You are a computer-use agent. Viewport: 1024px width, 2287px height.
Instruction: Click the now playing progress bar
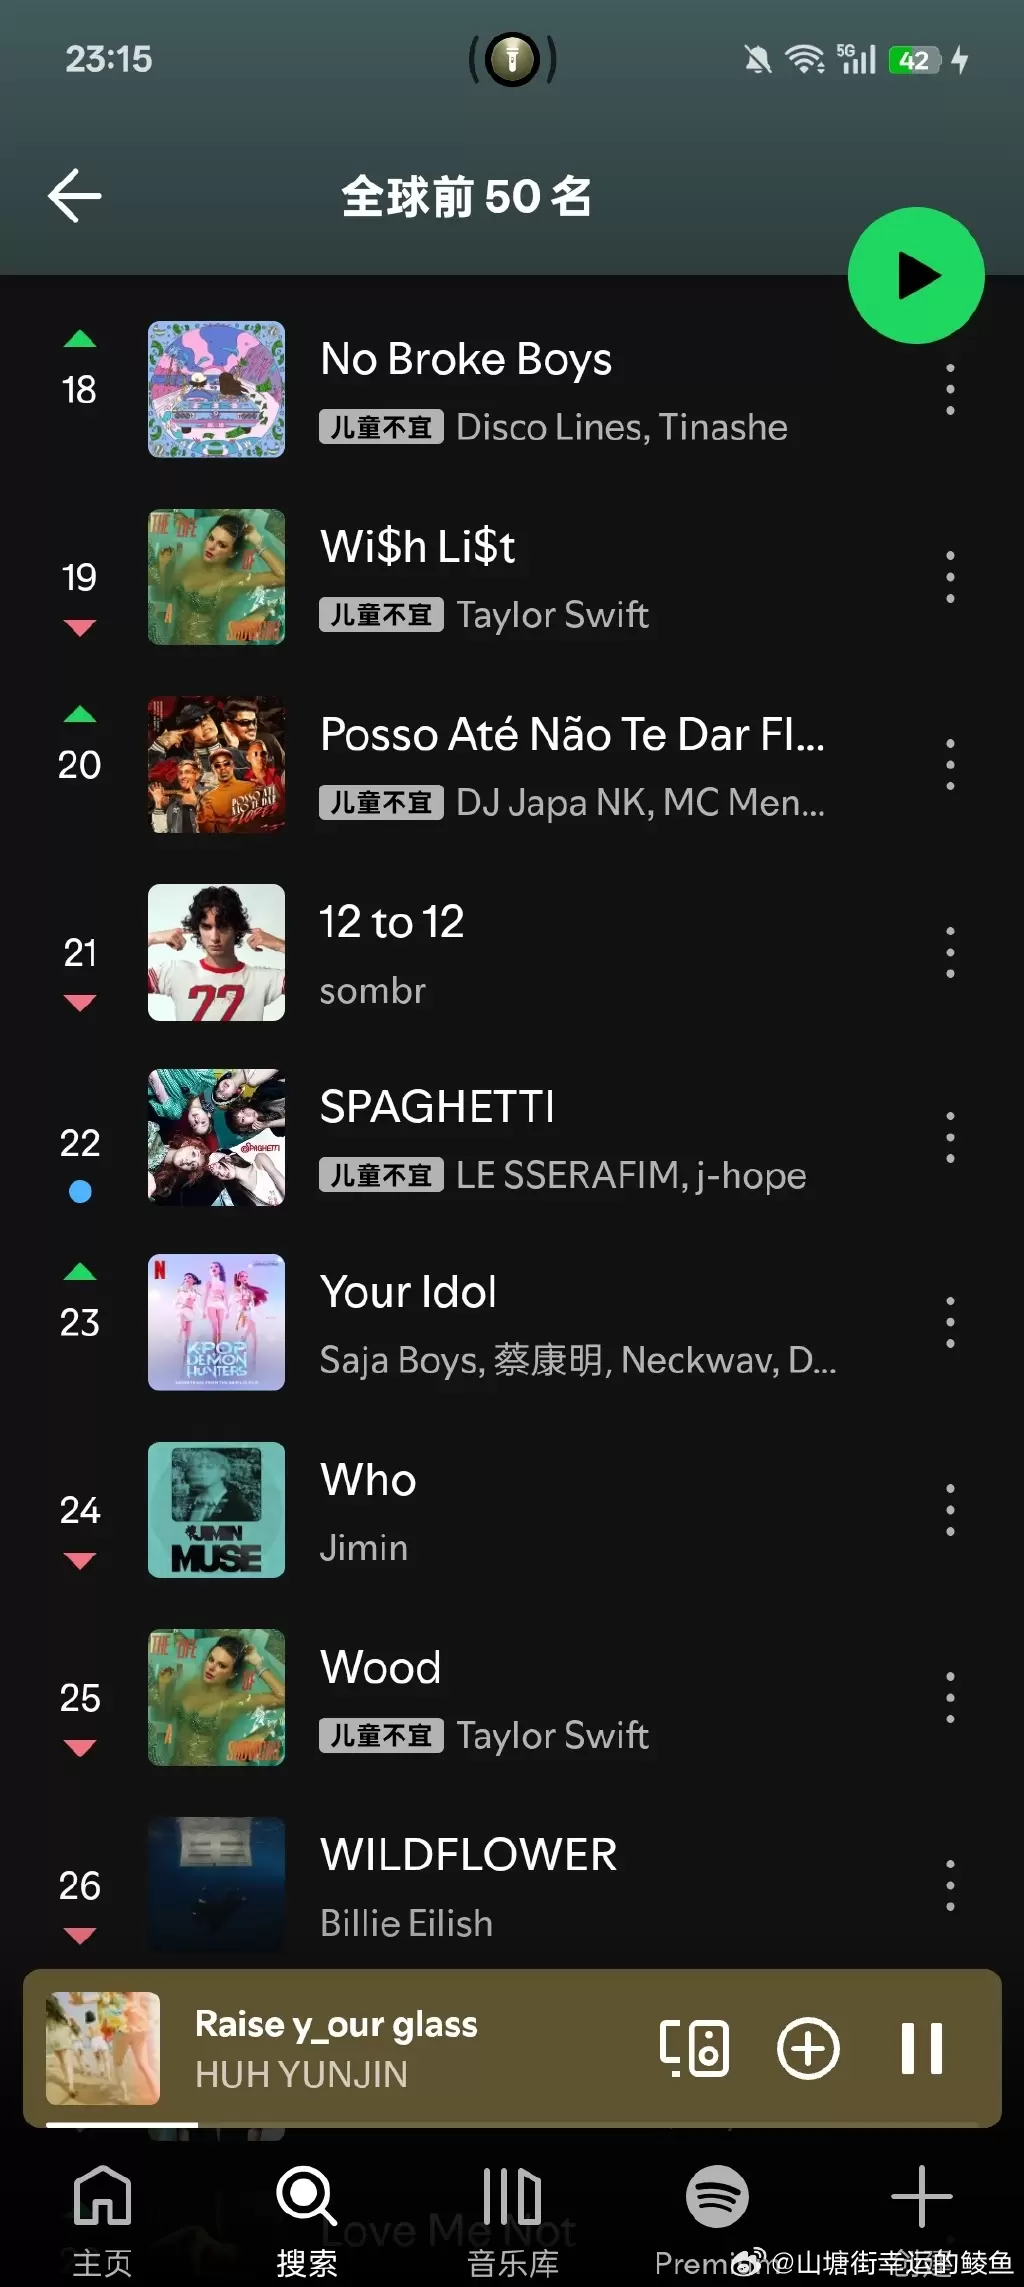[512, 2124]
